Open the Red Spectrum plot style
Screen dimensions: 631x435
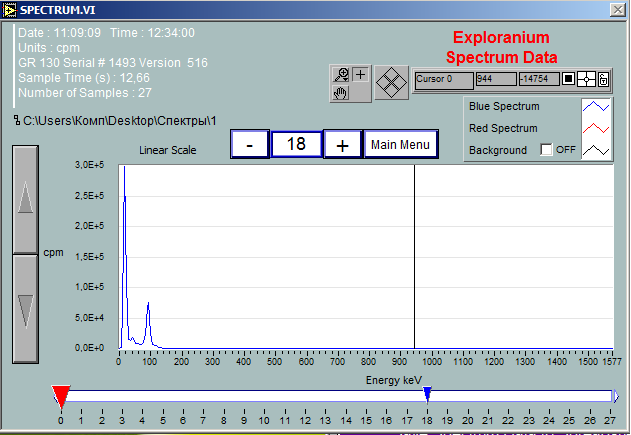coord(598,128)
